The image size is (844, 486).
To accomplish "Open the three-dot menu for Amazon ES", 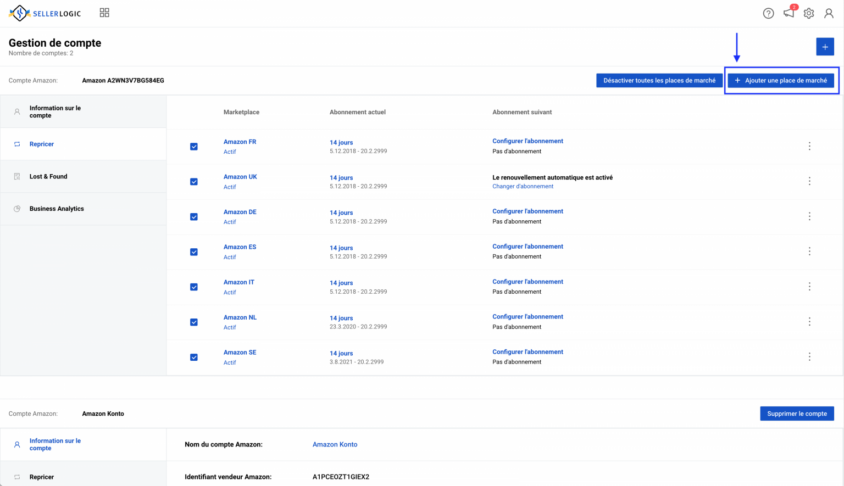I will coord(809,251).
